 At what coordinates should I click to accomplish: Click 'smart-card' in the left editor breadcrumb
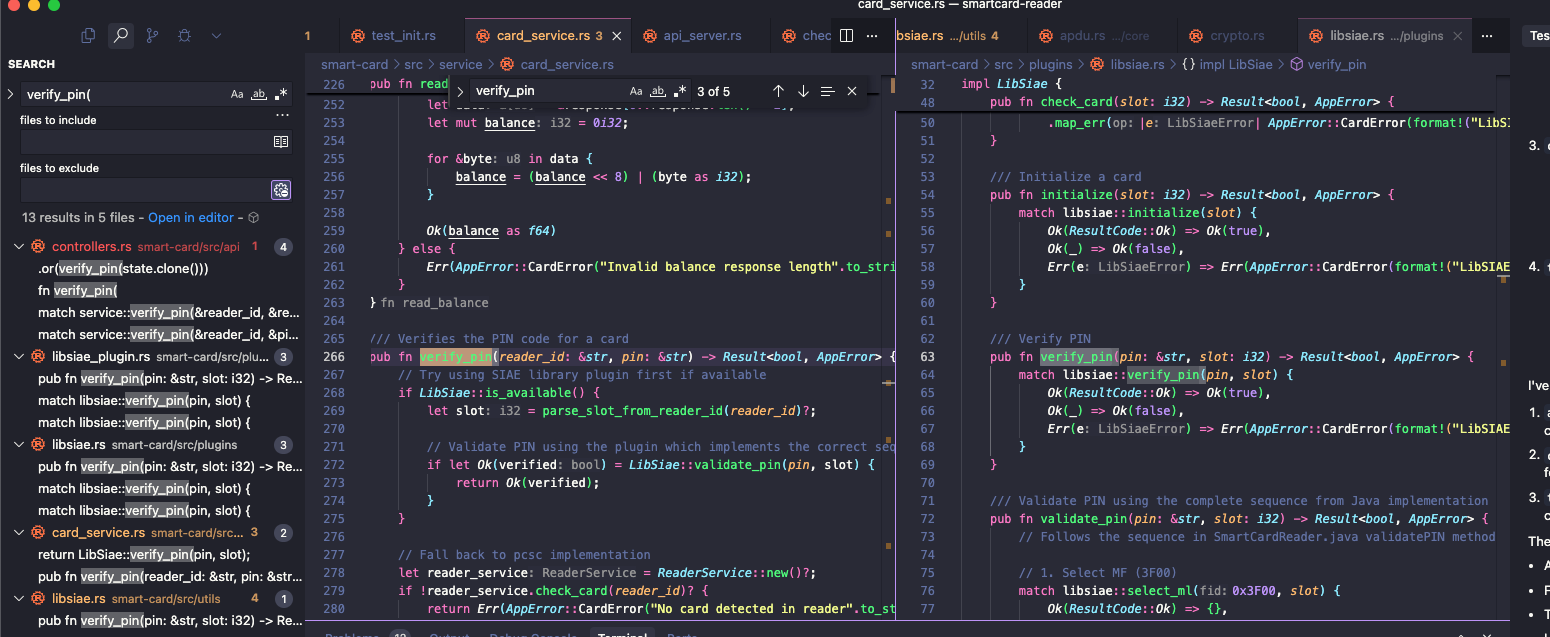[x=354, y=64]
